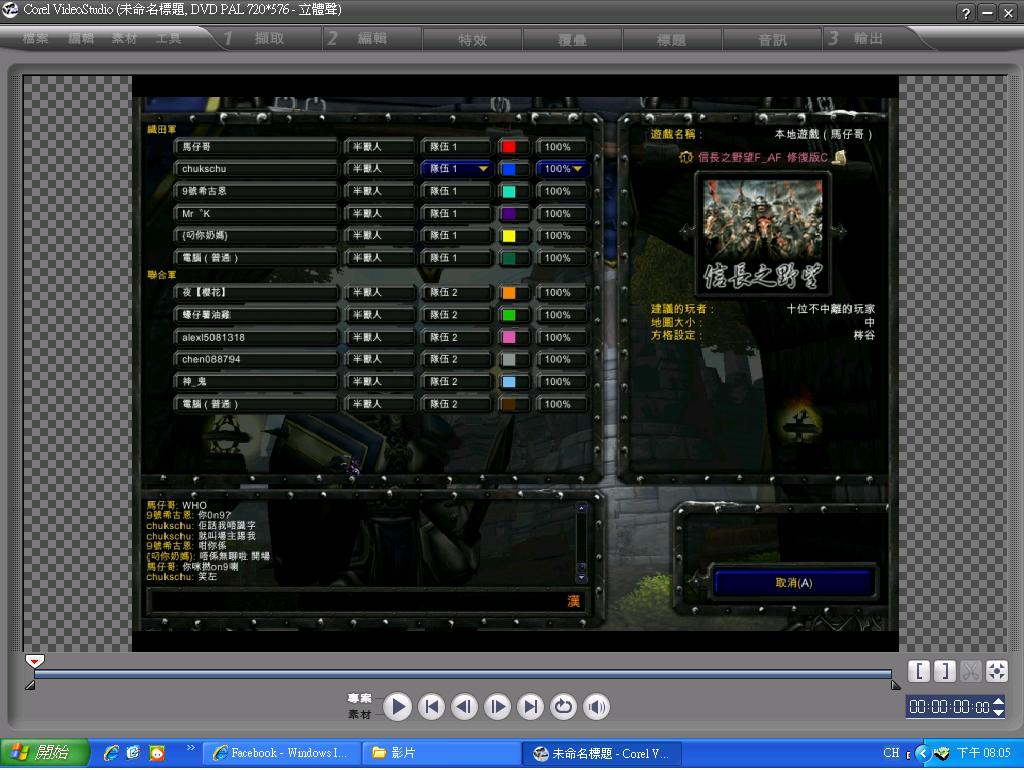Go to the 特效 step tab
Image resolution: width=1024 pixels, height=770 pixels.
click(x=472, y=40)
